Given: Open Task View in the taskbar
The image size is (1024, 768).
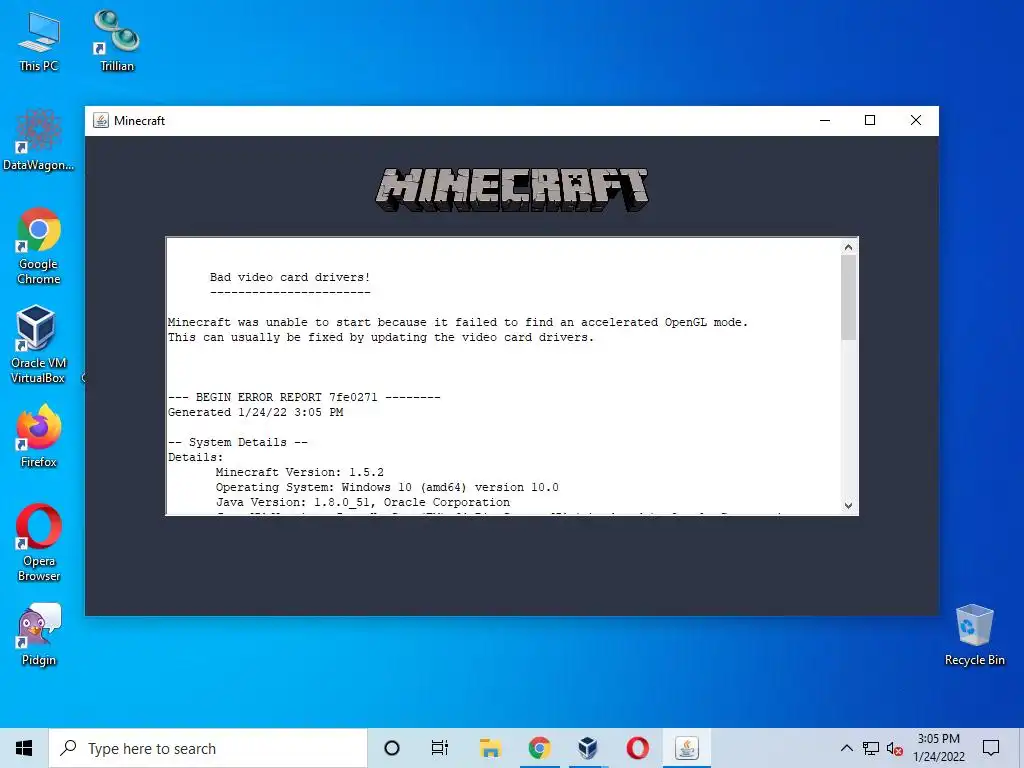Looking at the screenshot, I should [x=440, y=748].
